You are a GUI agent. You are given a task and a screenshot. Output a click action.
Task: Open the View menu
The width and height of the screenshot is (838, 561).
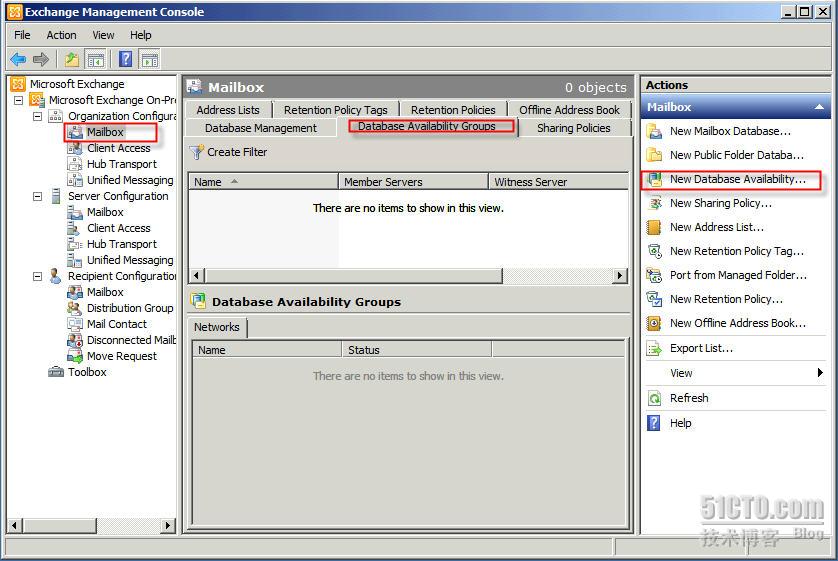(x=103, y=35)
